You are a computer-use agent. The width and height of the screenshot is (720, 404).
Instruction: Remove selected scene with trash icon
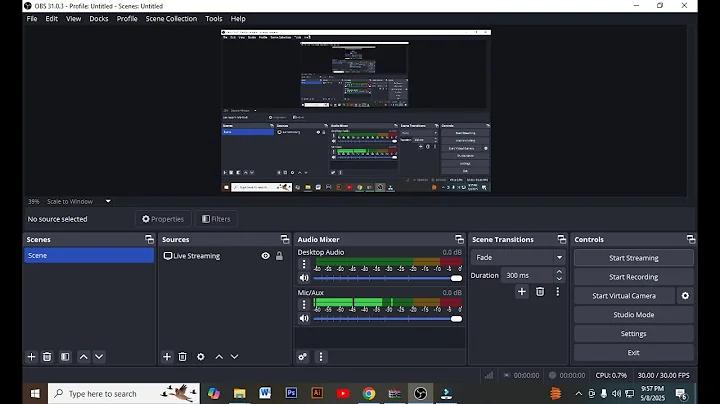(47, 357)
